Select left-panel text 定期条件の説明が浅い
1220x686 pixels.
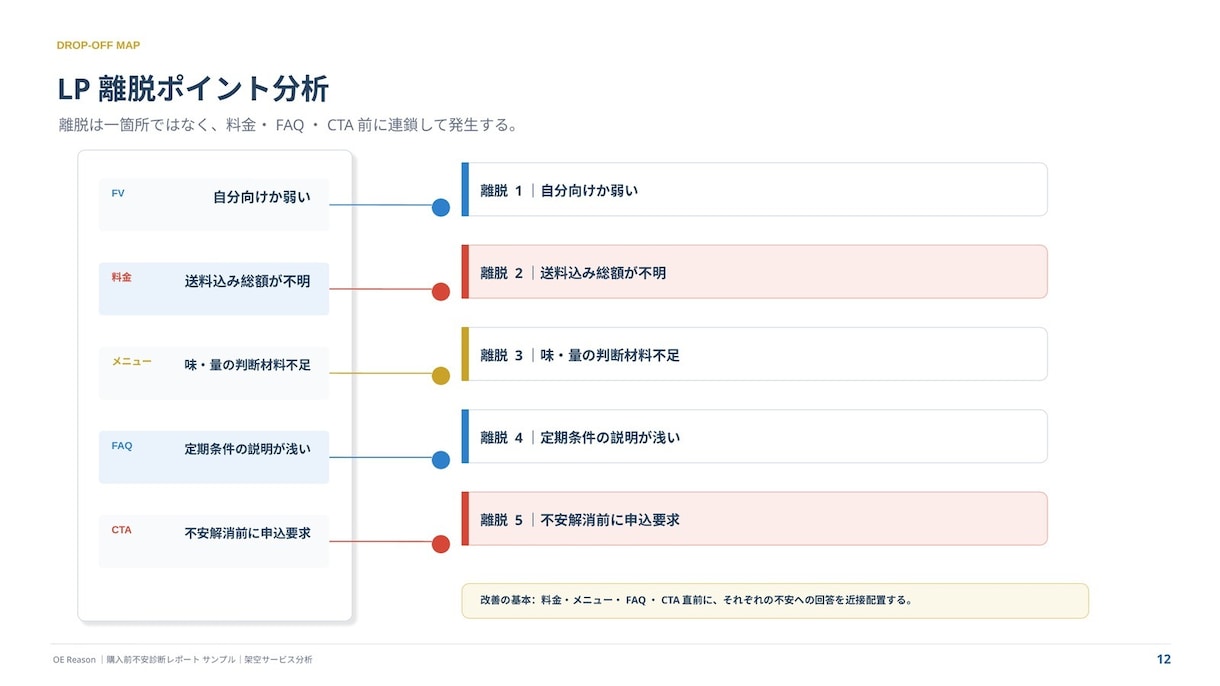click(248, 449)
